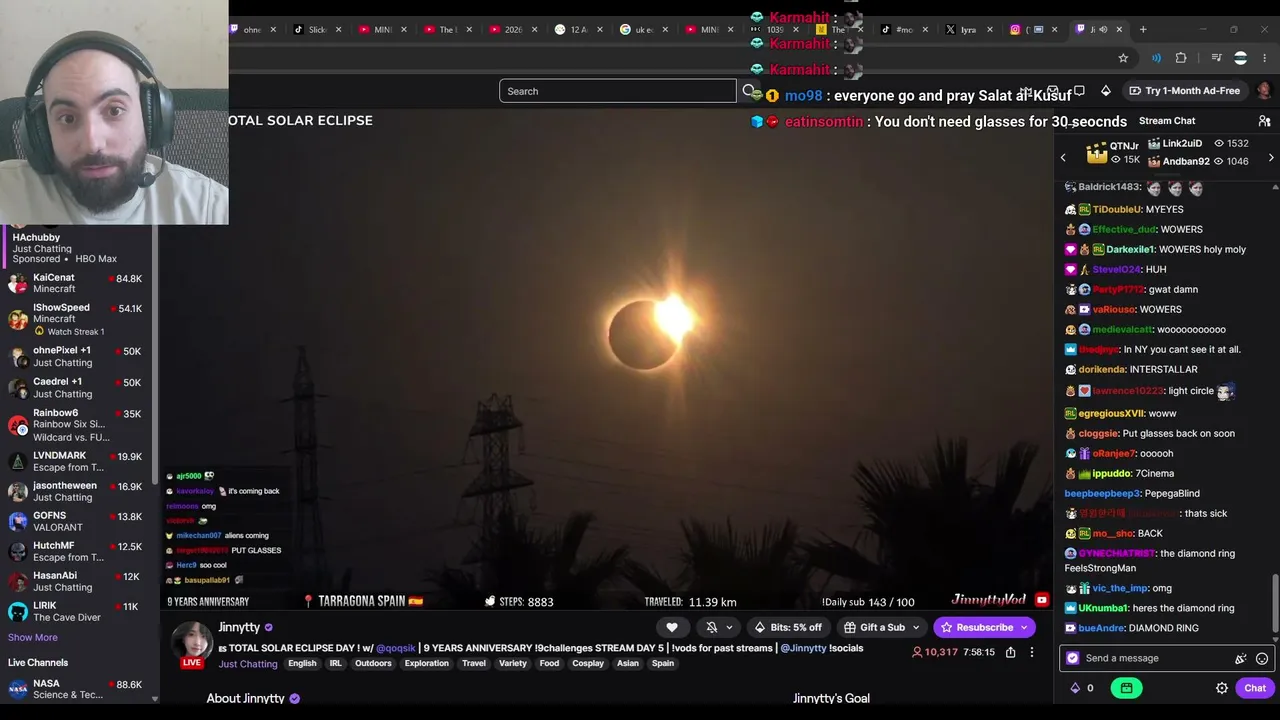Open Rainbow6 channel in sidebar

tap(78, 425)
